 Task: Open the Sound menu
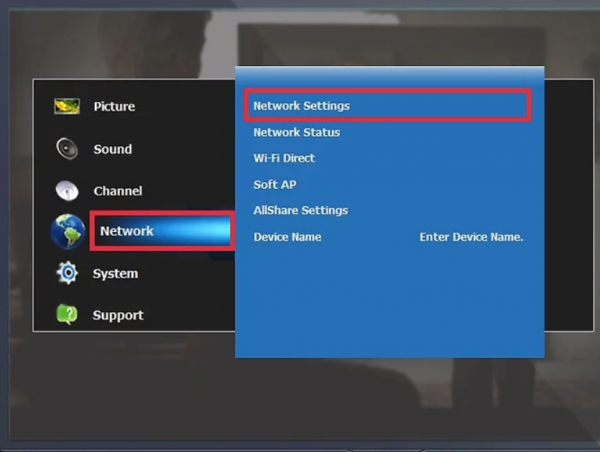point(113,149)
